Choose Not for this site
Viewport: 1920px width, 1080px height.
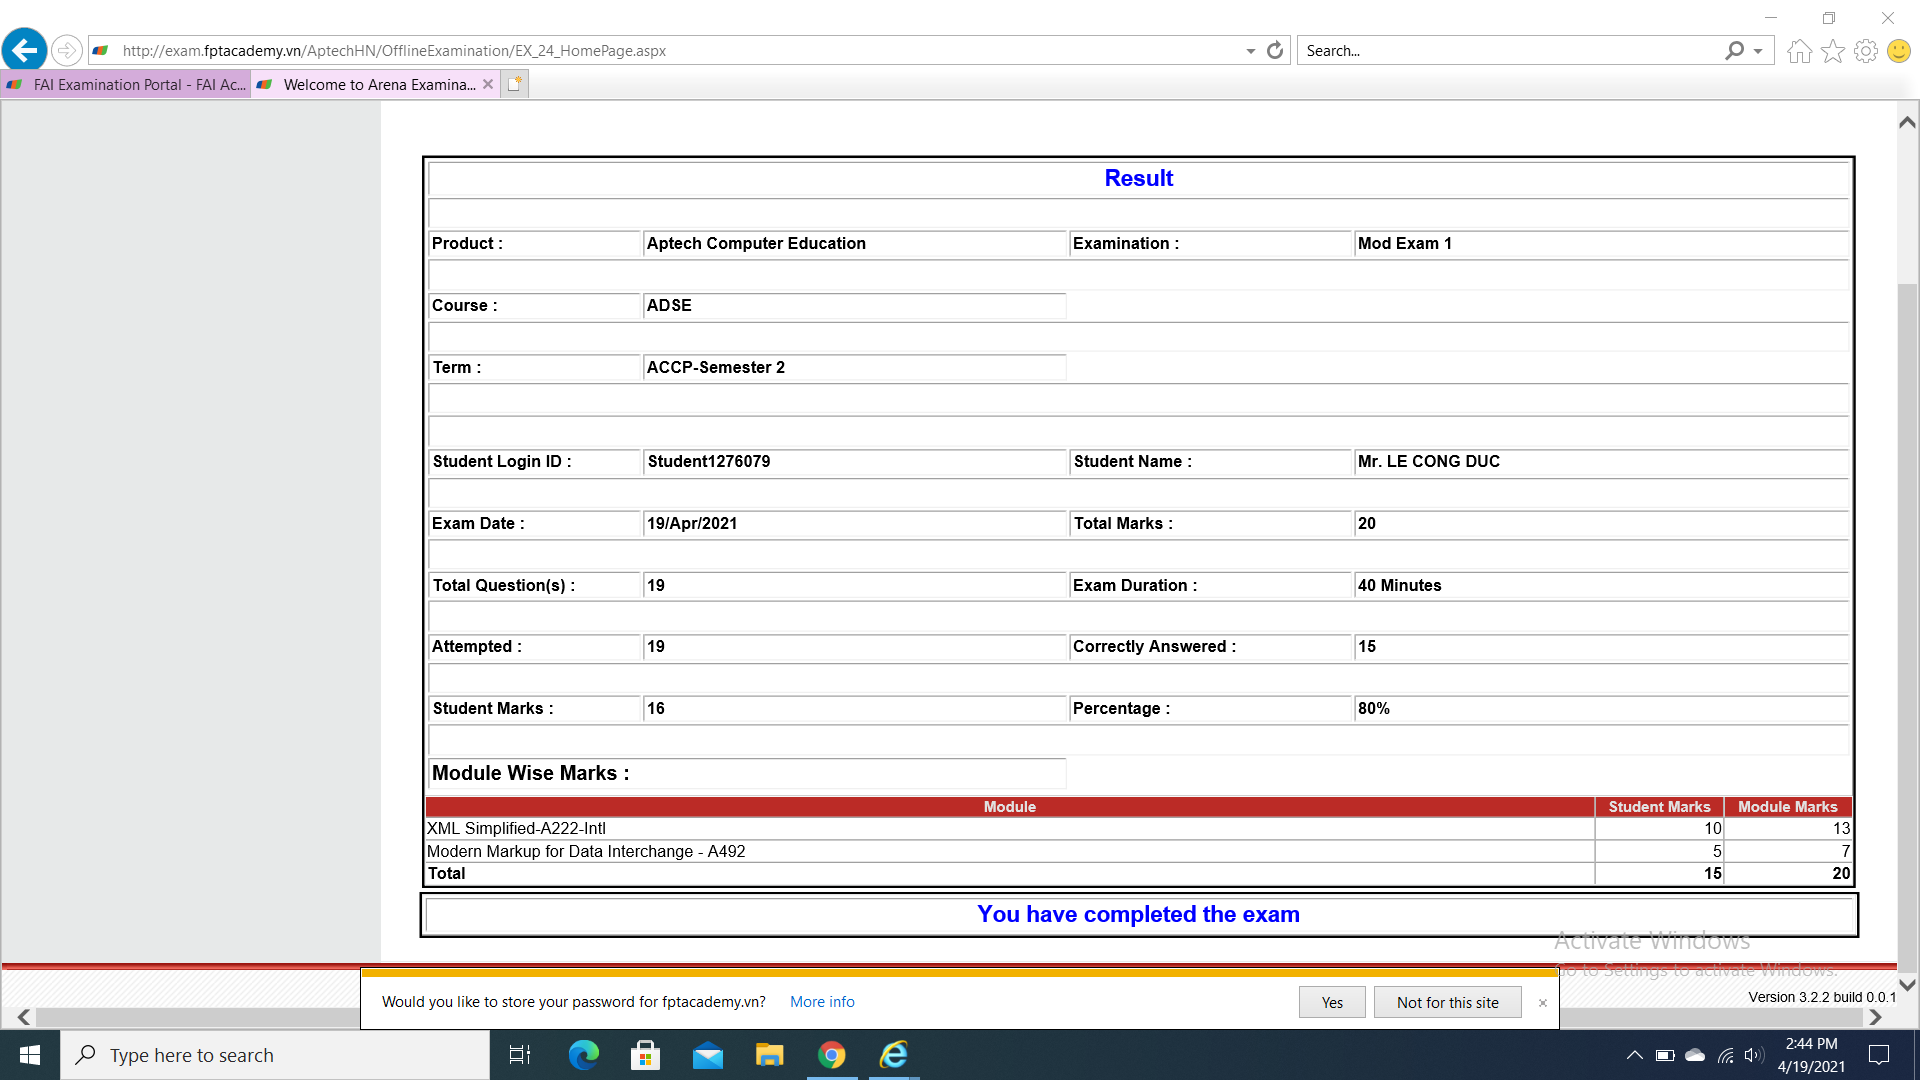pyautogui.click(x=1447, y=1002)
